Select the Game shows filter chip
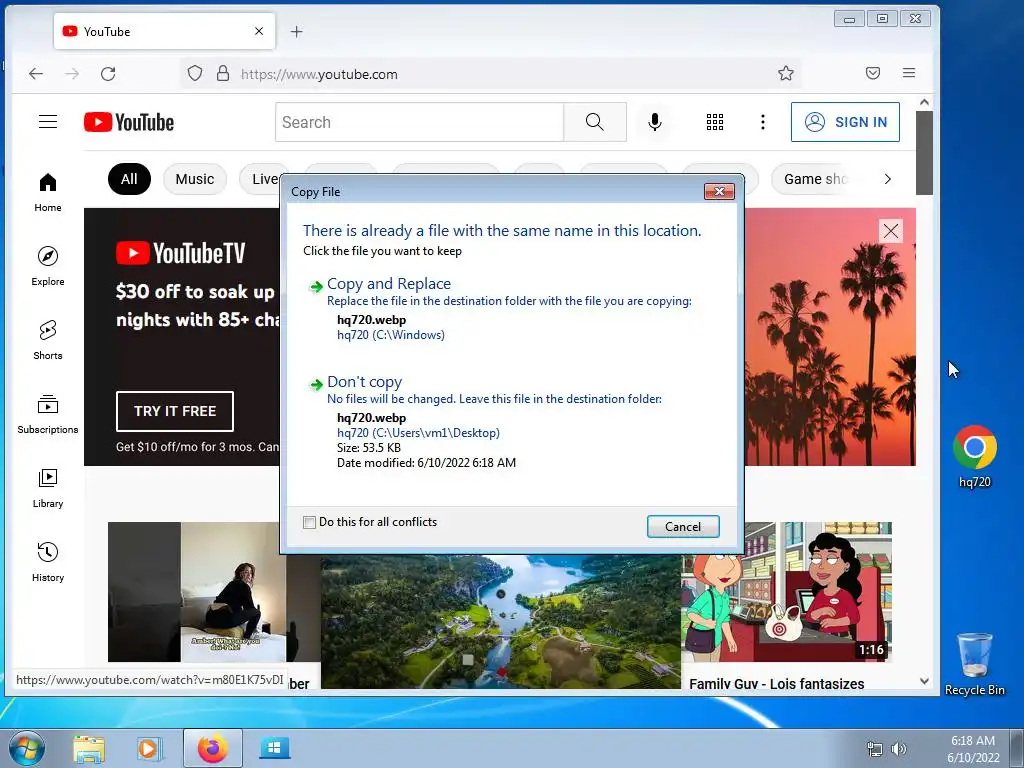1024x768 pixels. pos(815,179)
